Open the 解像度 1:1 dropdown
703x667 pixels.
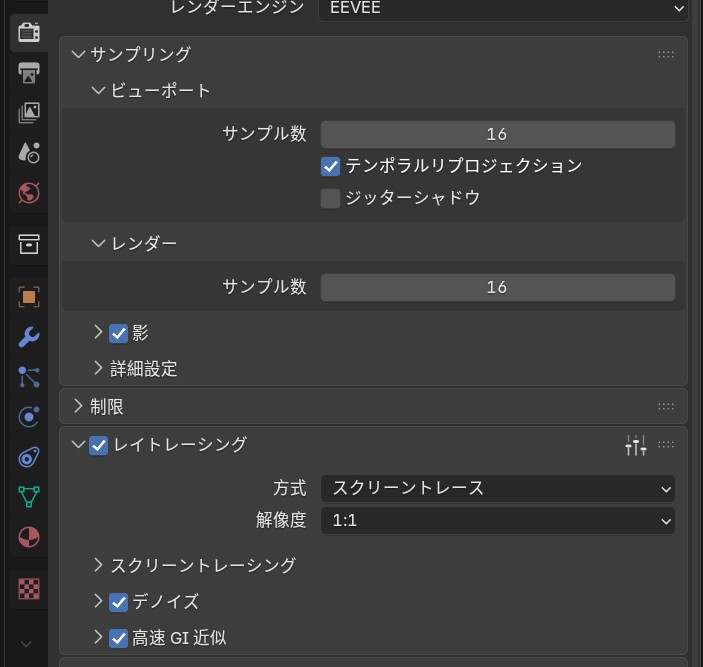pyautogui.click(x=497, y=521)
